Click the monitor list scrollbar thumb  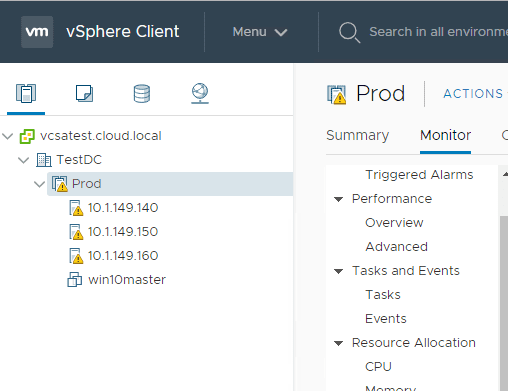click(504, 303)
